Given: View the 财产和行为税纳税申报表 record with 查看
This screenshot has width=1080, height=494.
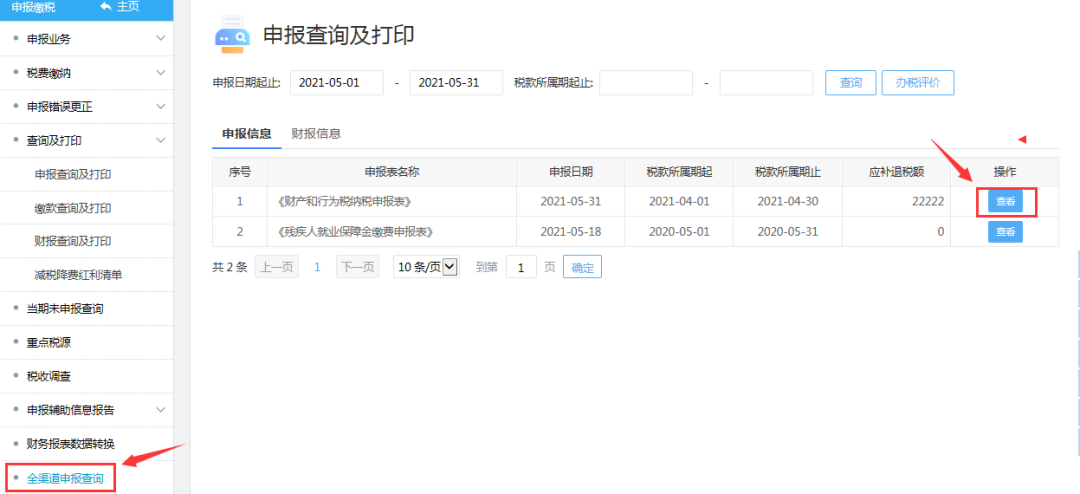Looking at the screenshot, I should pyautogui.click(x=1006, y=202).
